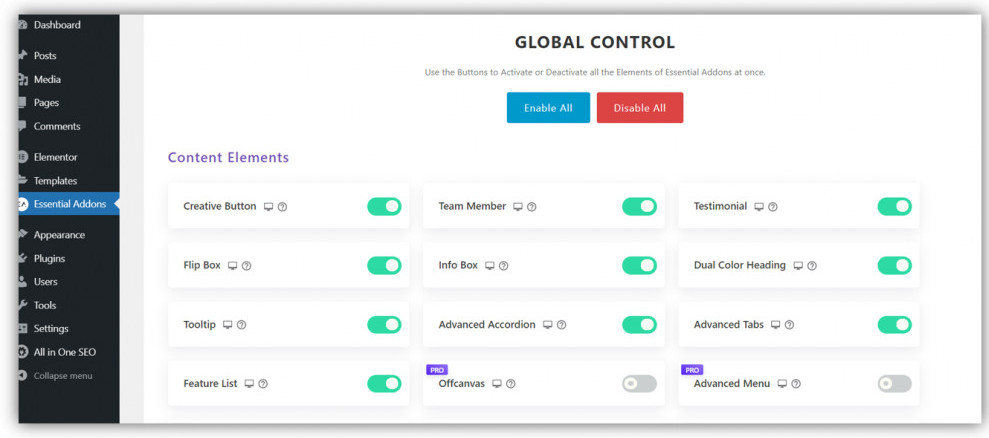Viewport: 989px width, 438px height.
Task: Open the Appearance menu item
Action: click(x=69, y=235)
